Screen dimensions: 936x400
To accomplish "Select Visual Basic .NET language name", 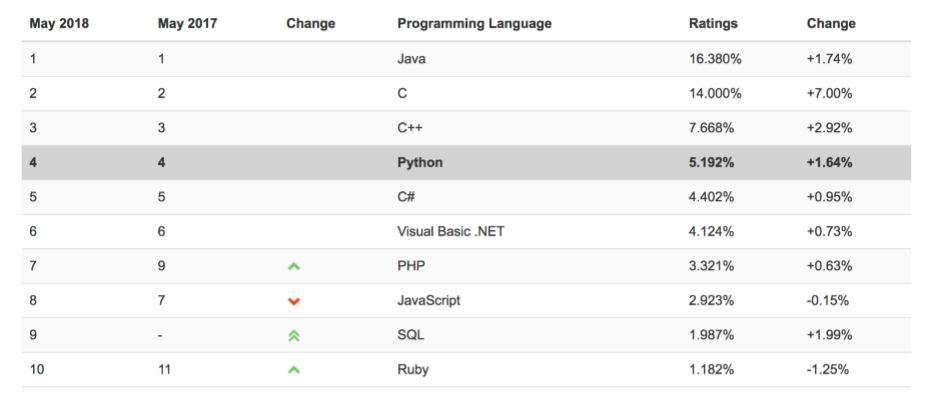I will [x=445, y=231].
